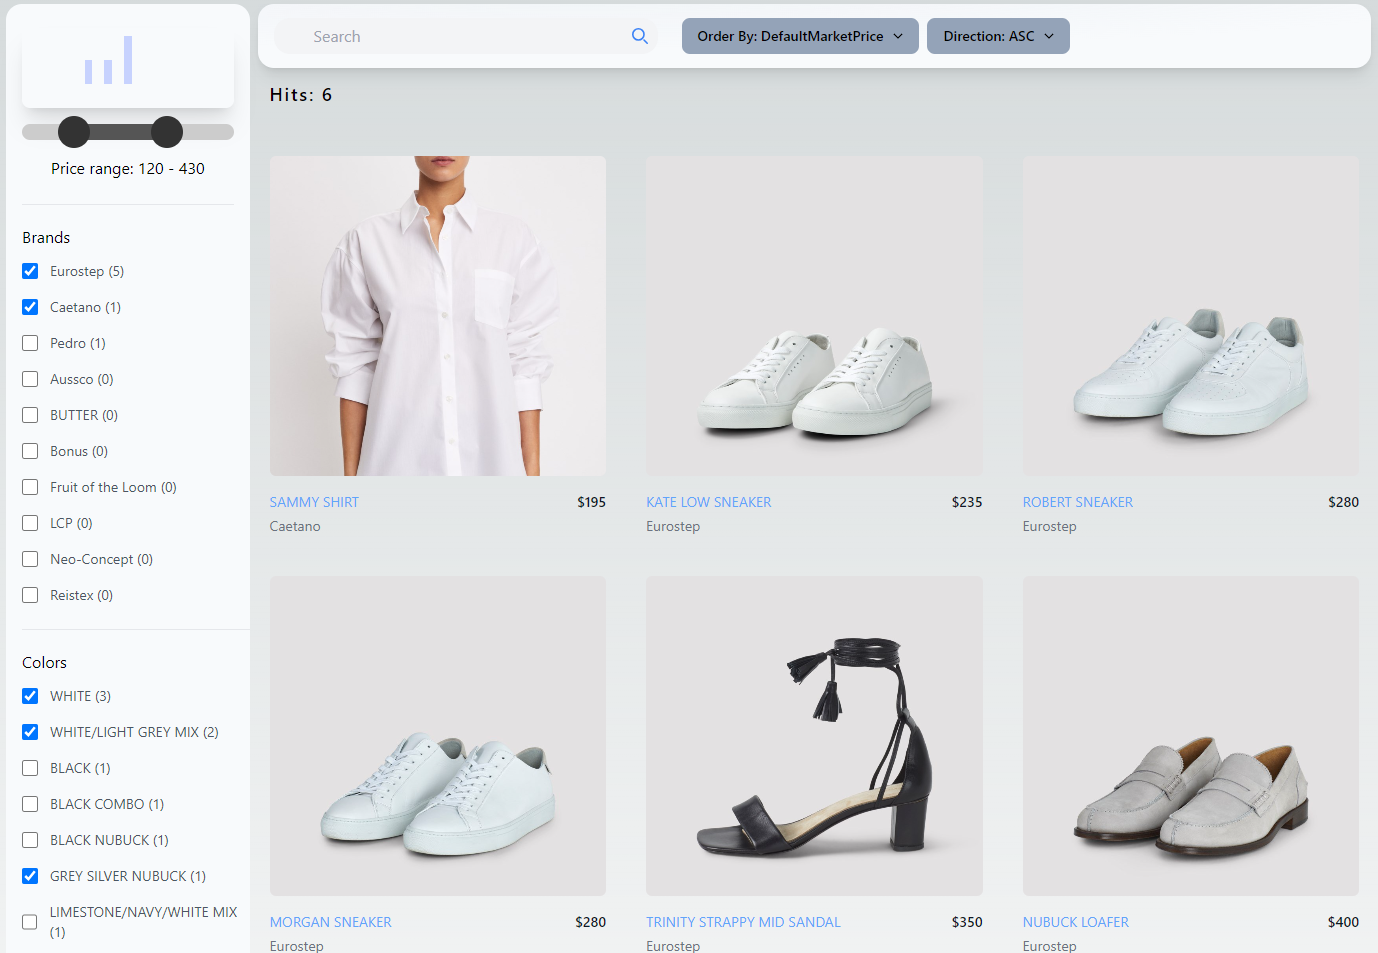Toggle the WHITE color filter
This screenshot has height=953, width=1378.
click(x=30, y=696)
